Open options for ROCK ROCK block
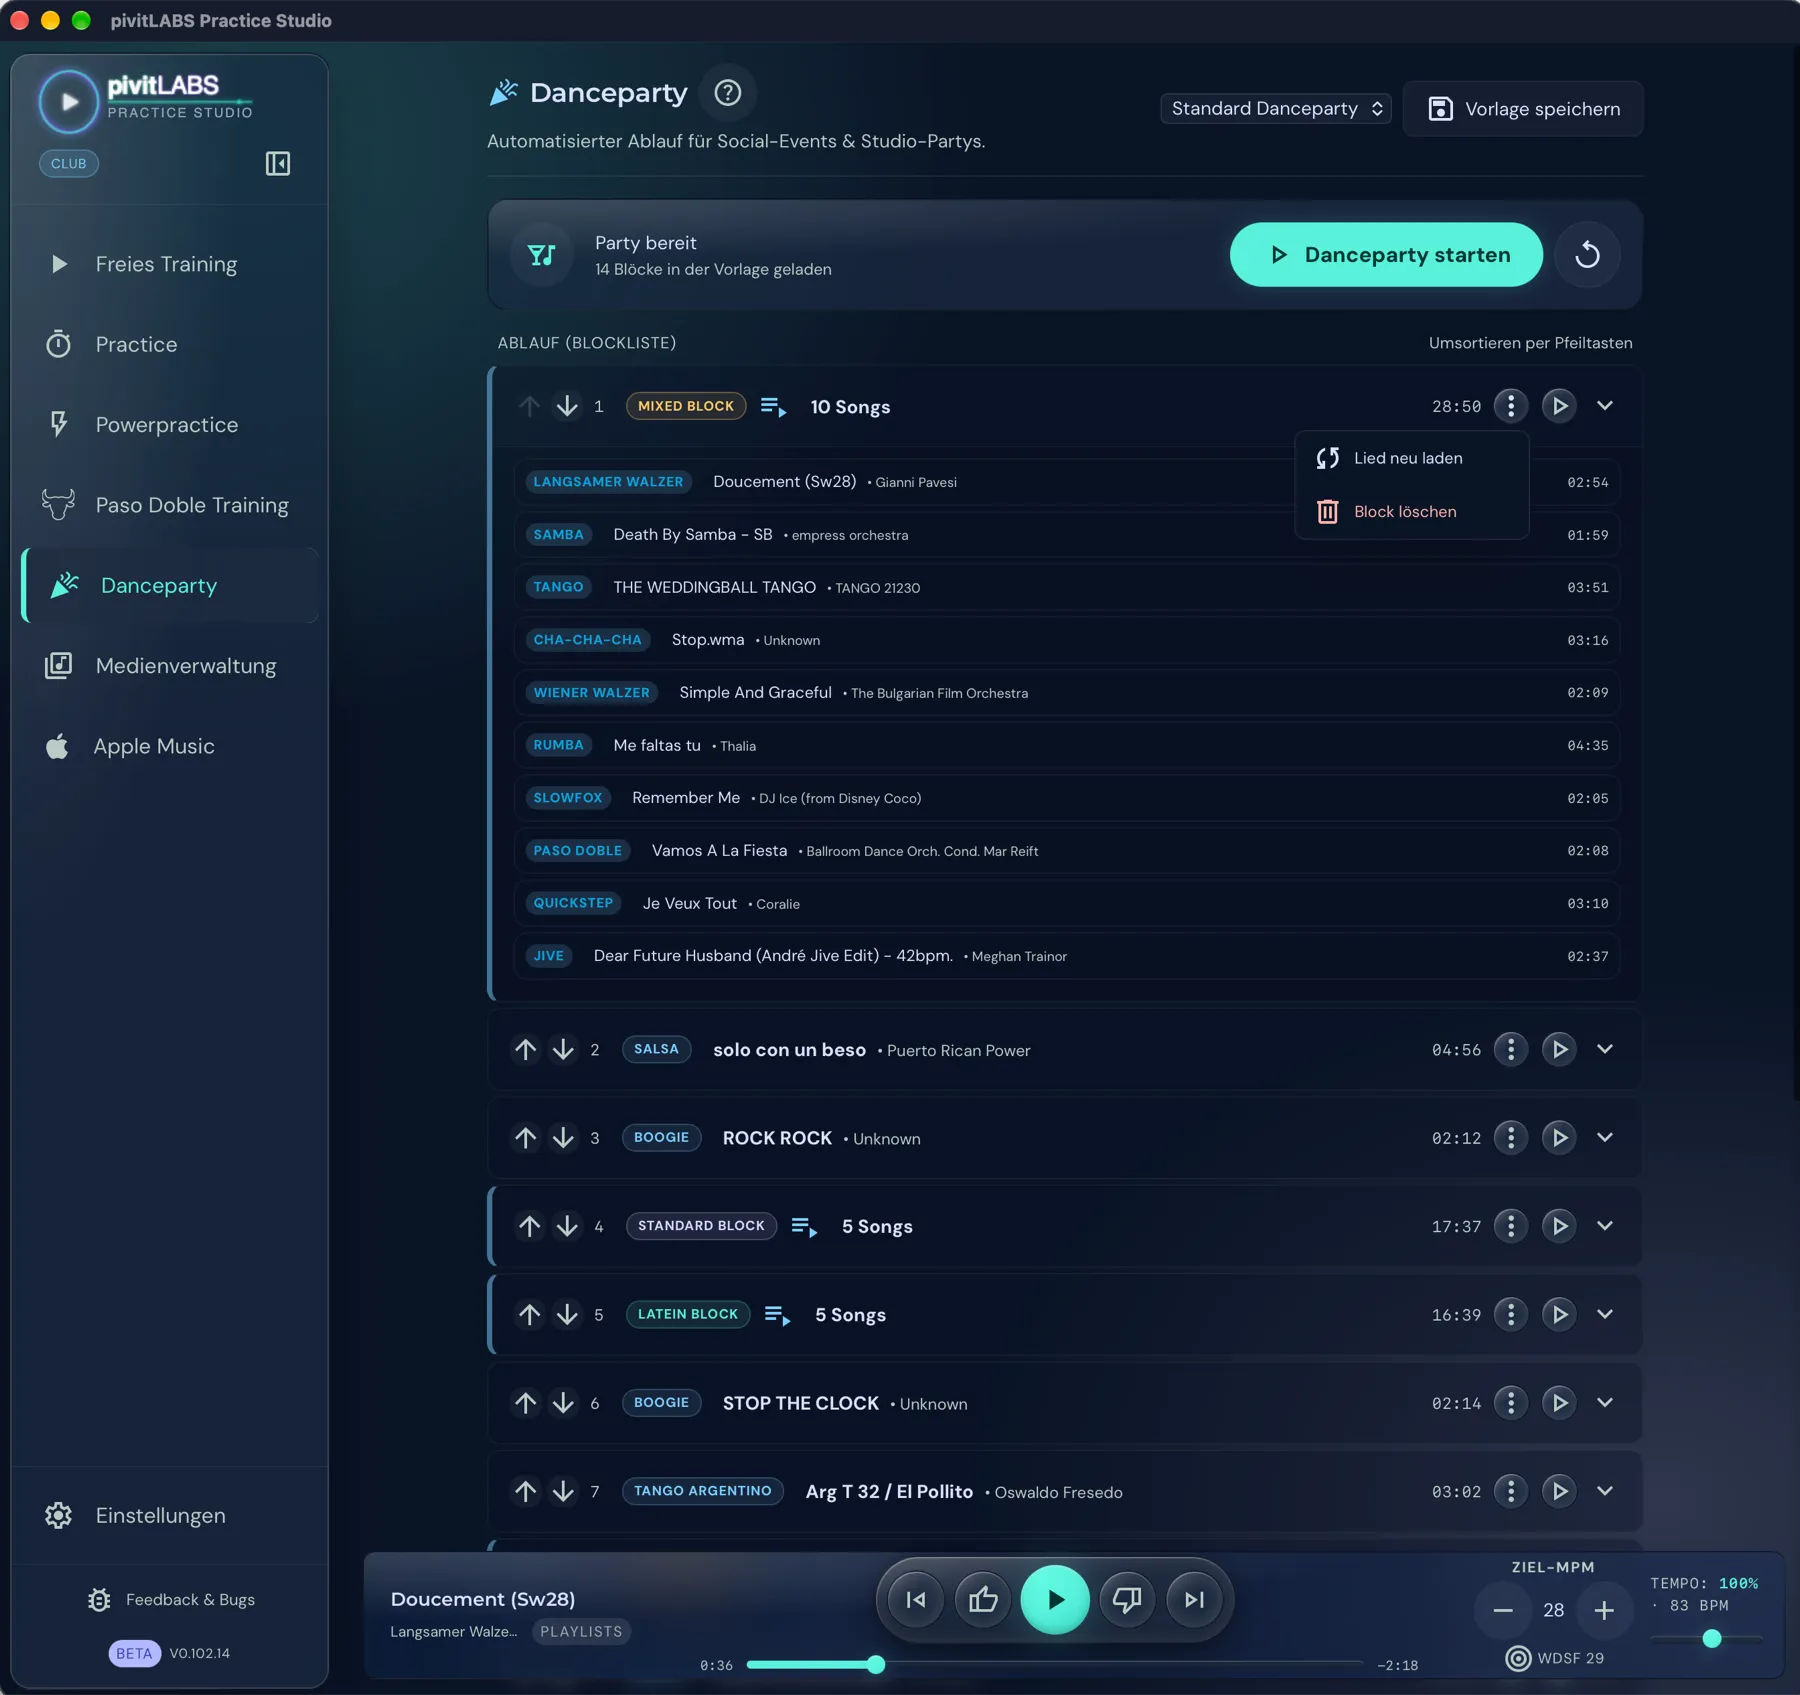The height and width of the screenshot is (1695, 1800). click(1510, 1137)
